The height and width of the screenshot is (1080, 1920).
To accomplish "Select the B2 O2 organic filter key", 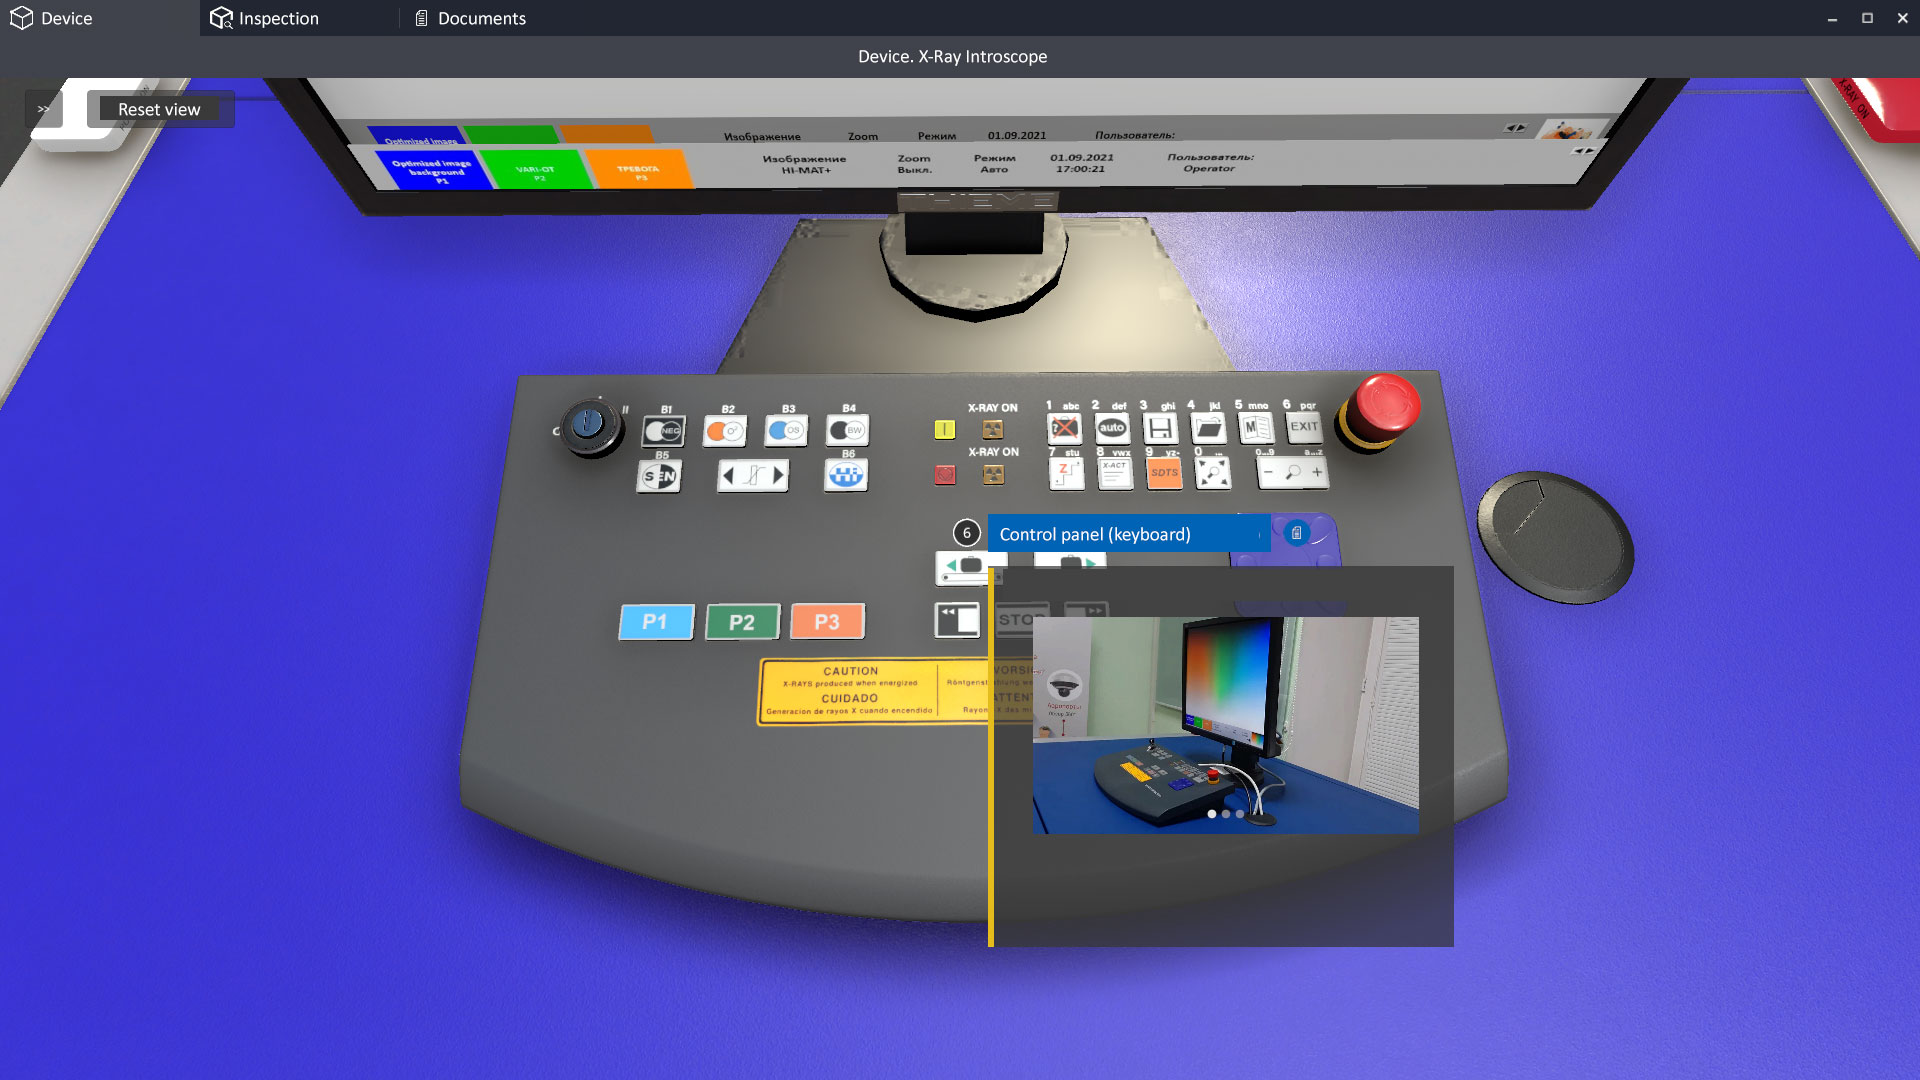I will [725, 431].
